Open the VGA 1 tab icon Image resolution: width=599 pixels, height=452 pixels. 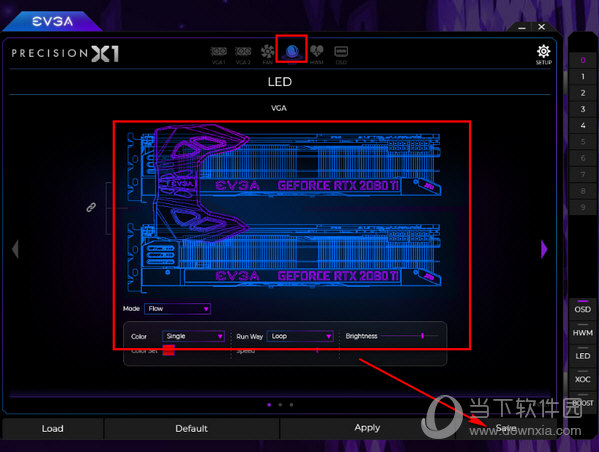pos(219,55)
